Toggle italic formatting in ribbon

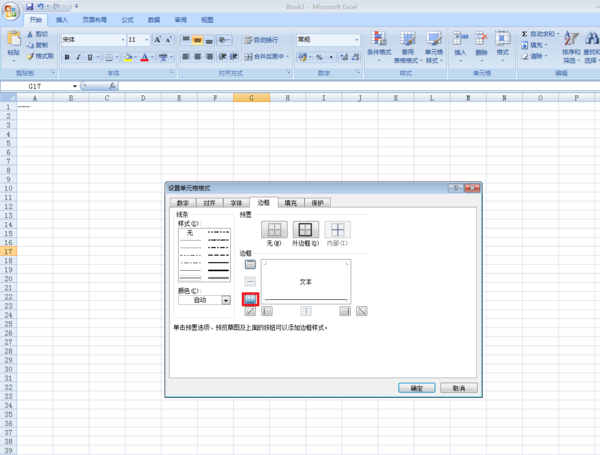(x=78, y=57)
